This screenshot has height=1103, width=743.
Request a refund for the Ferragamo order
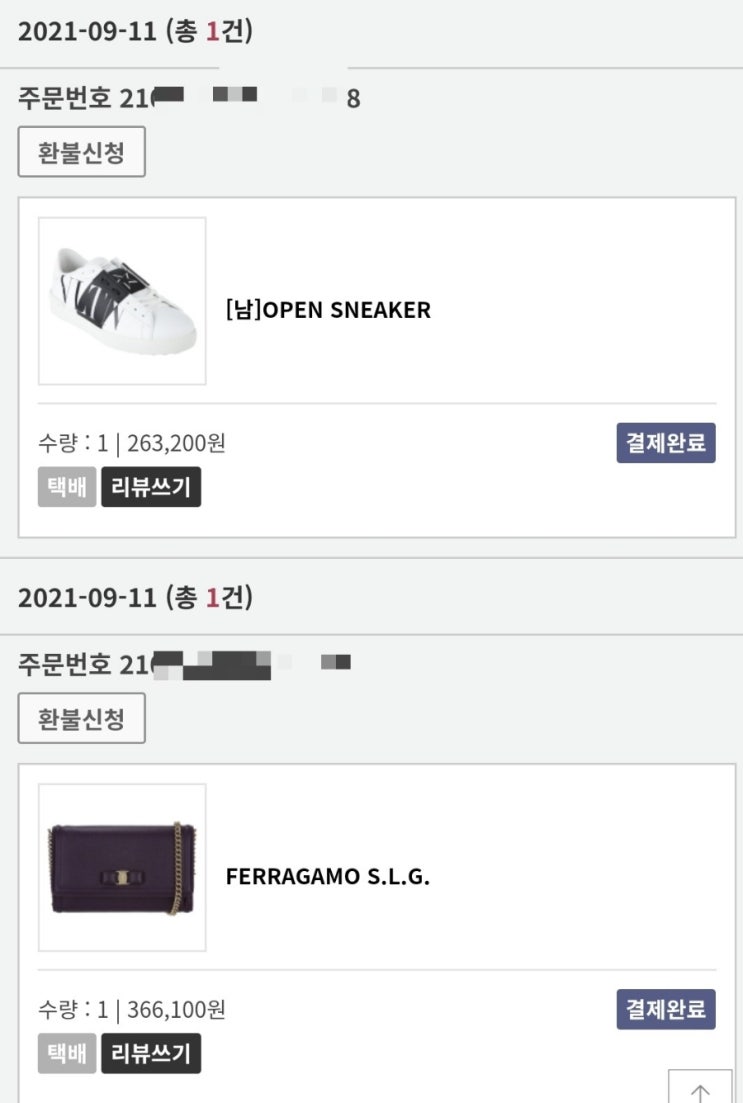(x=82, y=718)
